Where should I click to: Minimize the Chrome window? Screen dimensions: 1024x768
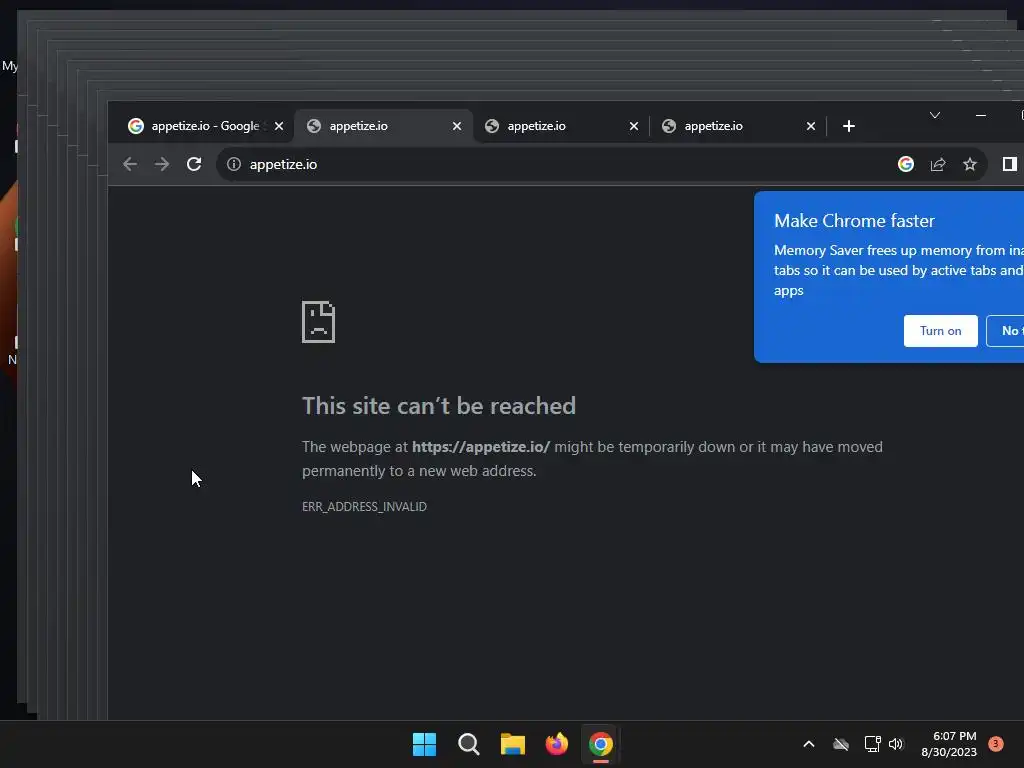click(x=980, y=115)
